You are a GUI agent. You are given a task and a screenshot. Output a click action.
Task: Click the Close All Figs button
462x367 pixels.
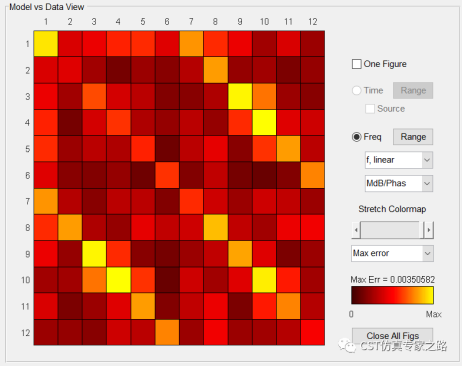(392, 335)
